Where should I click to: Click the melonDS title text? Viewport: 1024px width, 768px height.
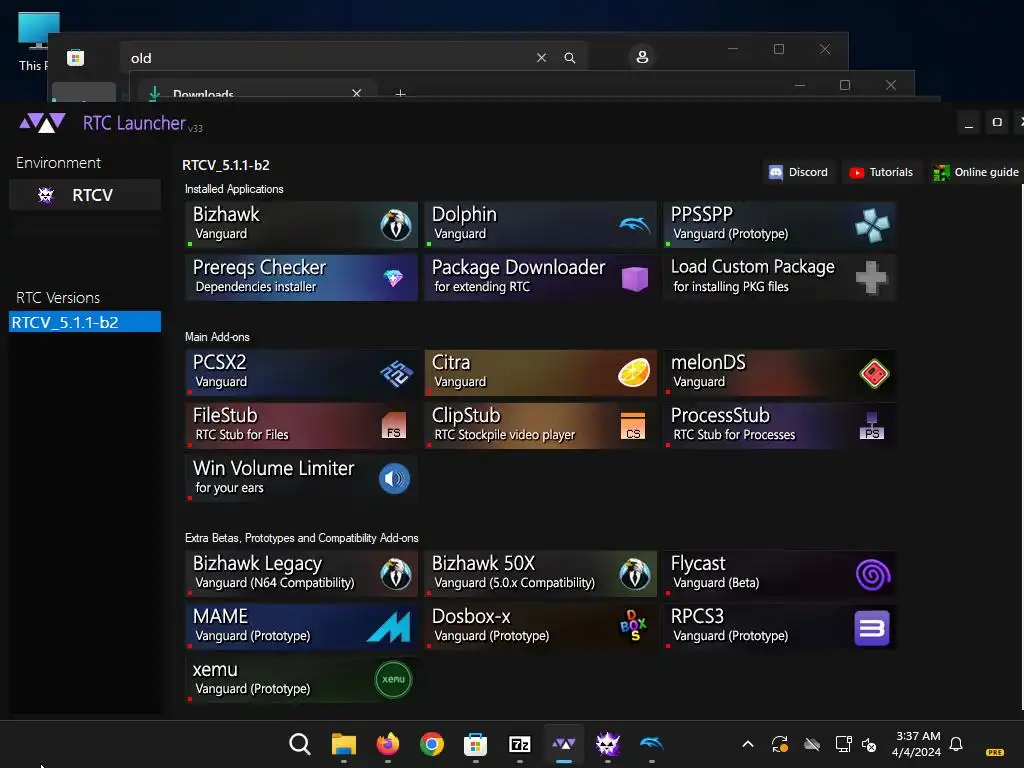(708, 362)
